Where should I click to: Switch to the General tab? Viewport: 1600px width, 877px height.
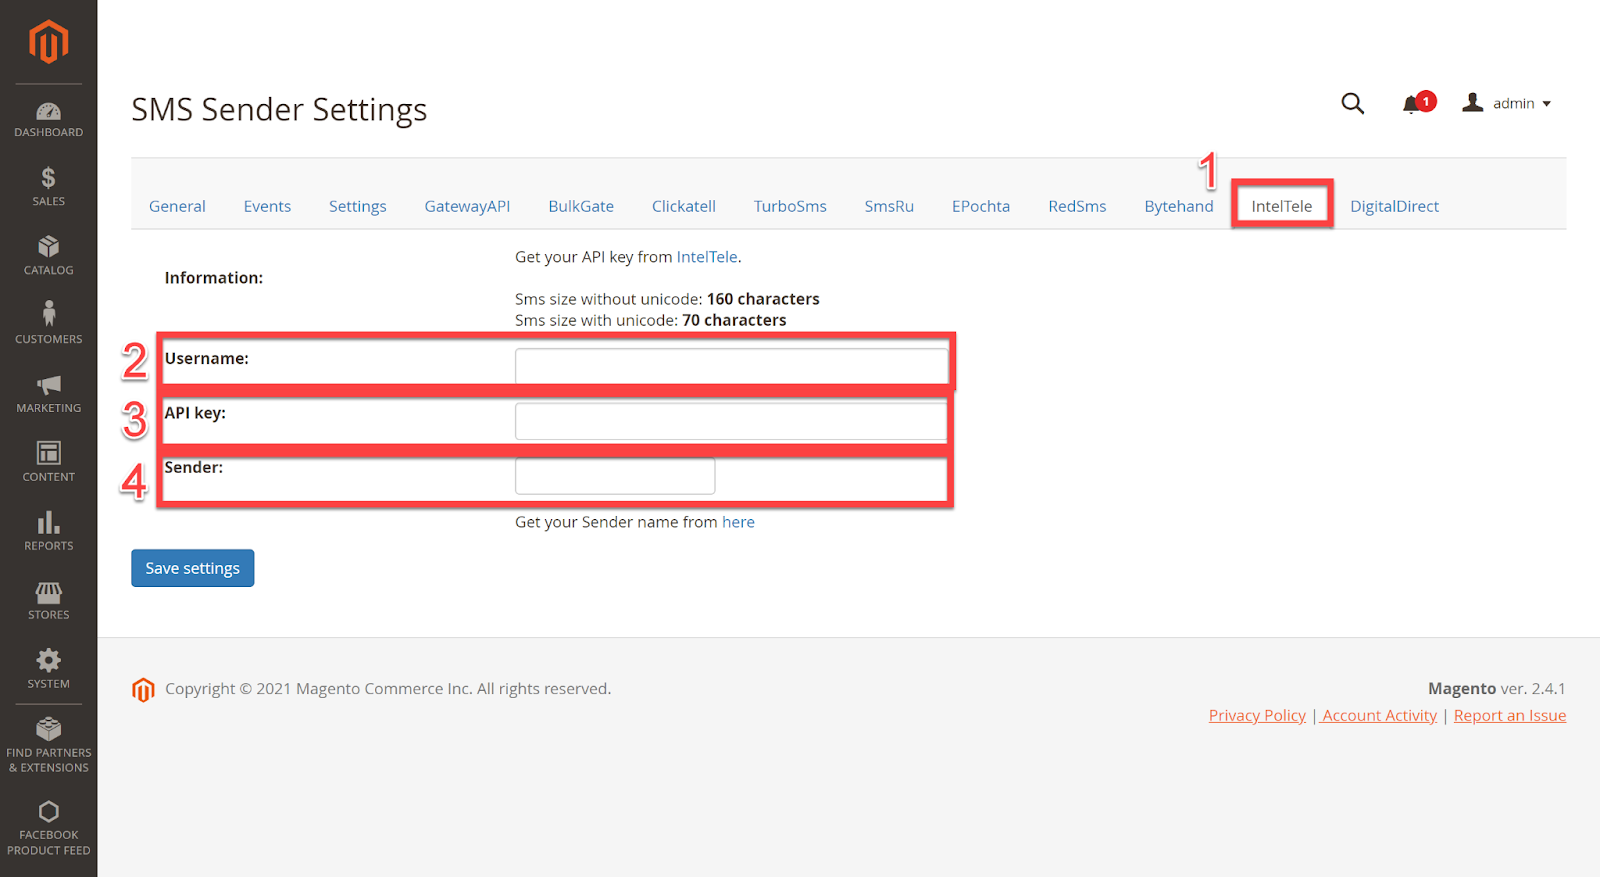[177, 206]
